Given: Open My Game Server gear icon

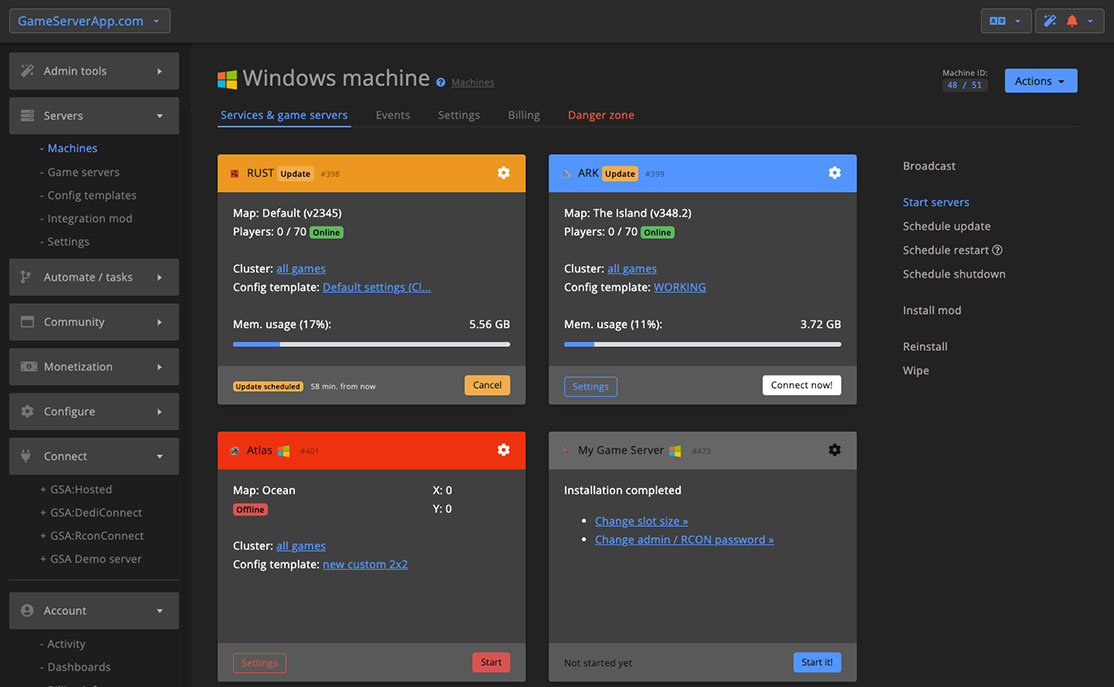Looking at the screenshot, I should click(834, 450).
